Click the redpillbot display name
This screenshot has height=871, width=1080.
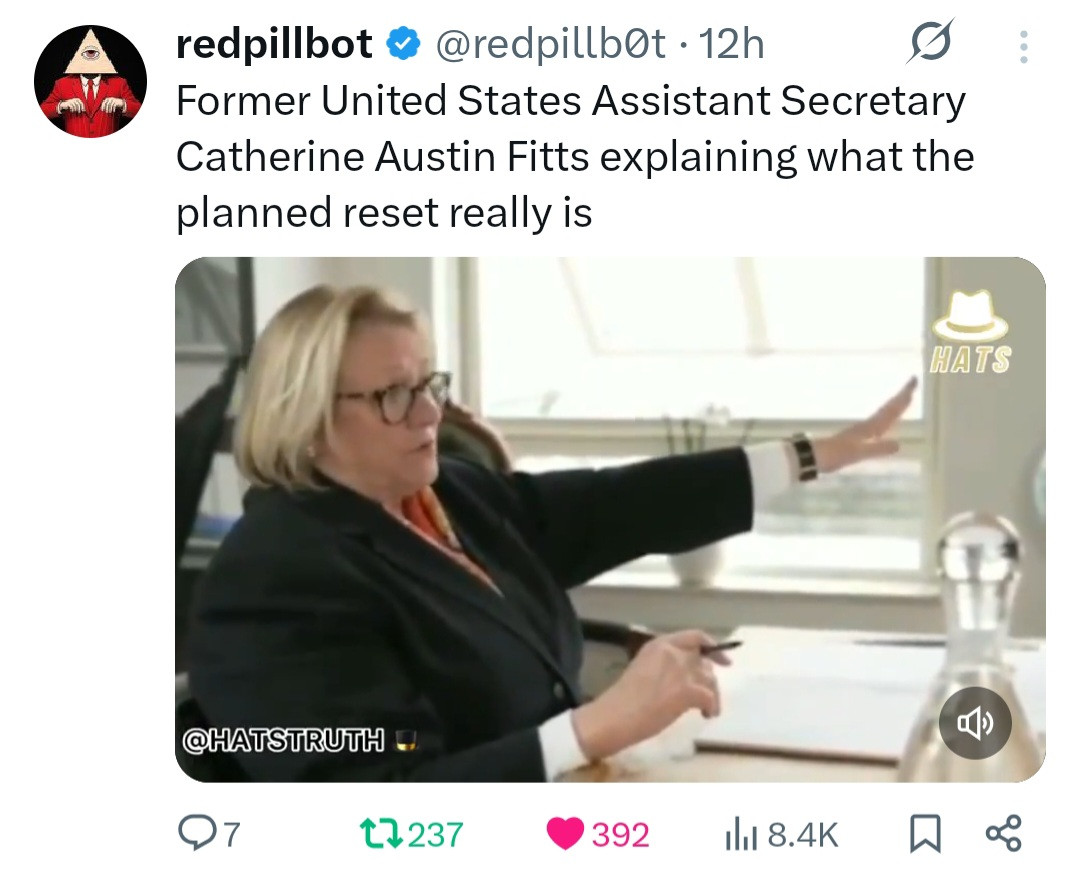(274, 44)
